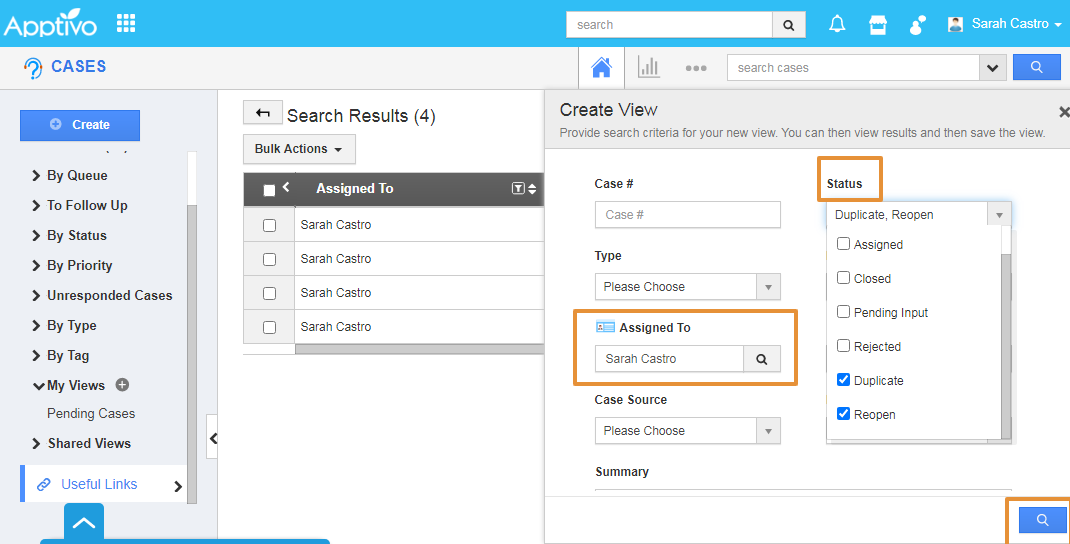Open the Case Source dropdown

coord(687,431)
